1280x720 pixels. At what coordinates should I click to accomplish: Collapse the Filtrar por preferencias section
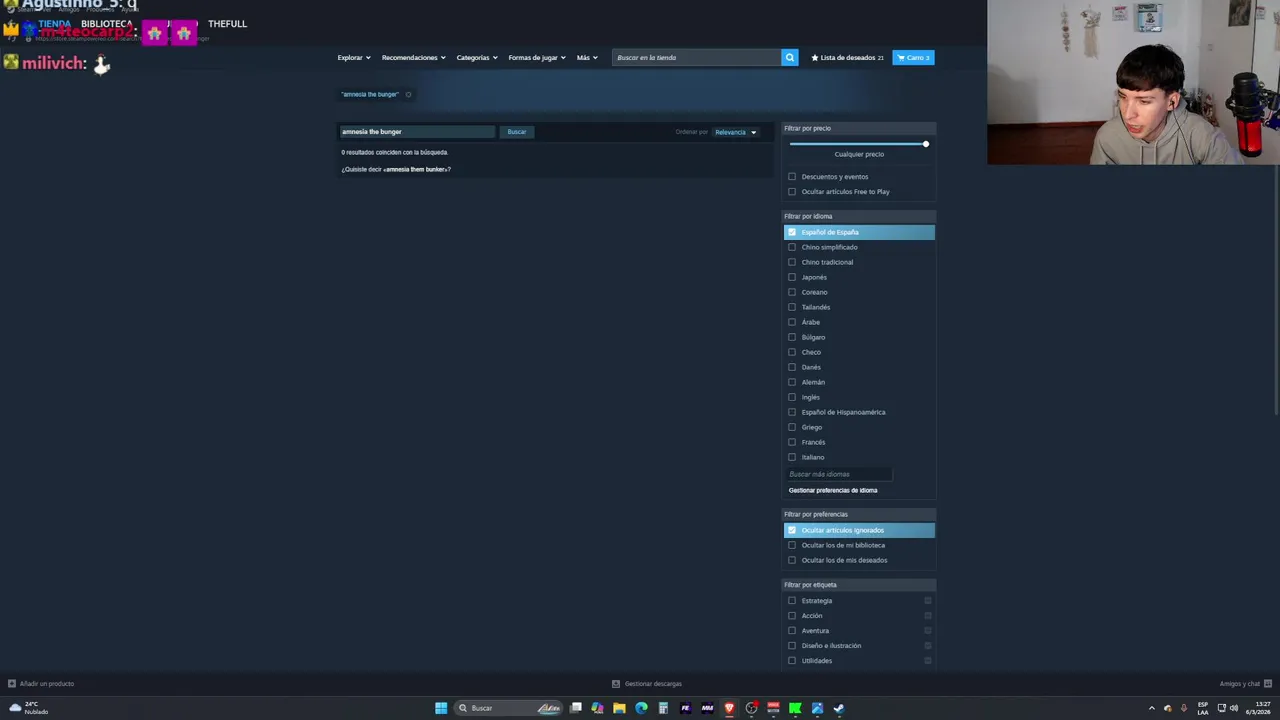859,514
